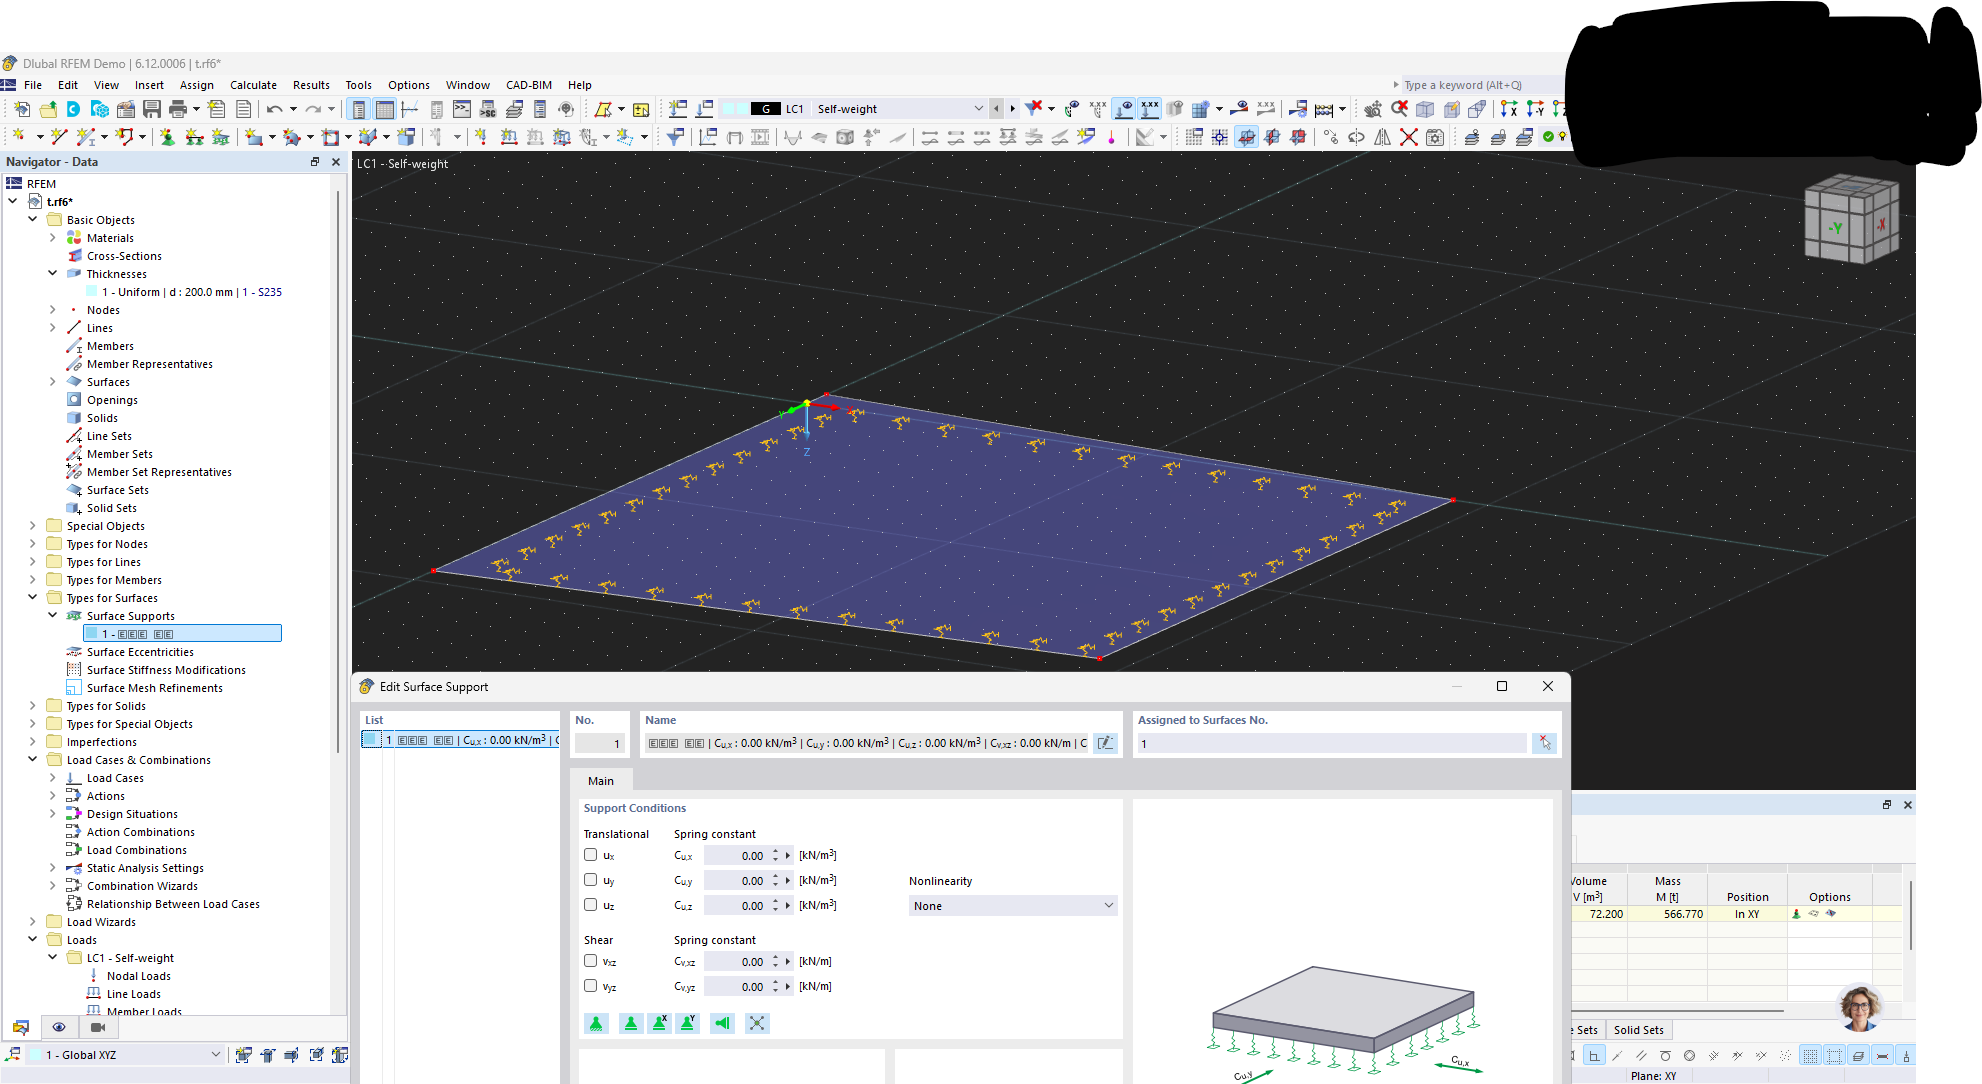Check the uz translational support checkbox
The image size is (1982, 1084).
point(591,905)
